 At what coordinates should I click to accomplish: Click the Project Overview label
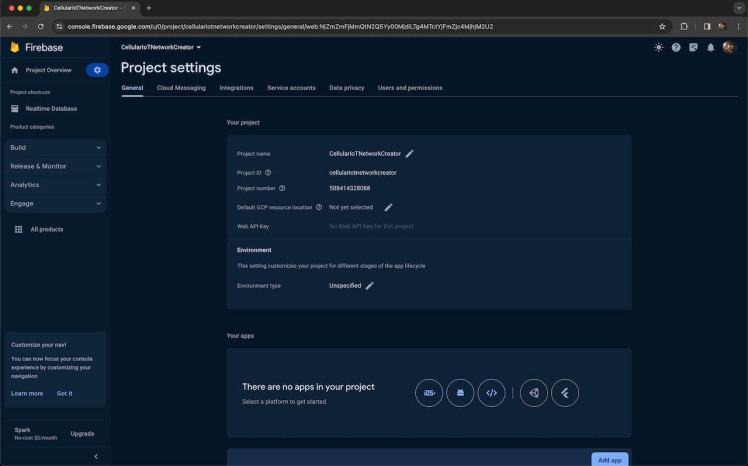click(x=49, y=70)
